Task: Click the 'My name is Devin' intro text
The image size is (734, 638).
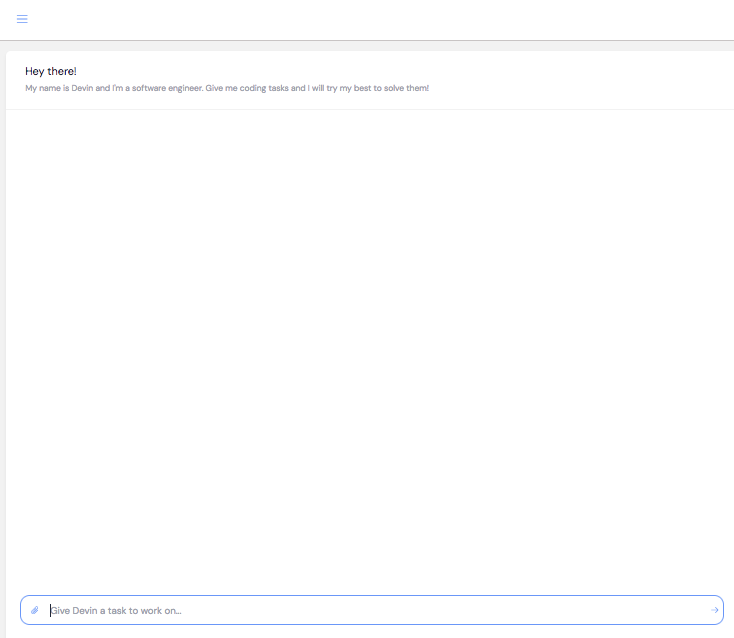Action: 227,88
